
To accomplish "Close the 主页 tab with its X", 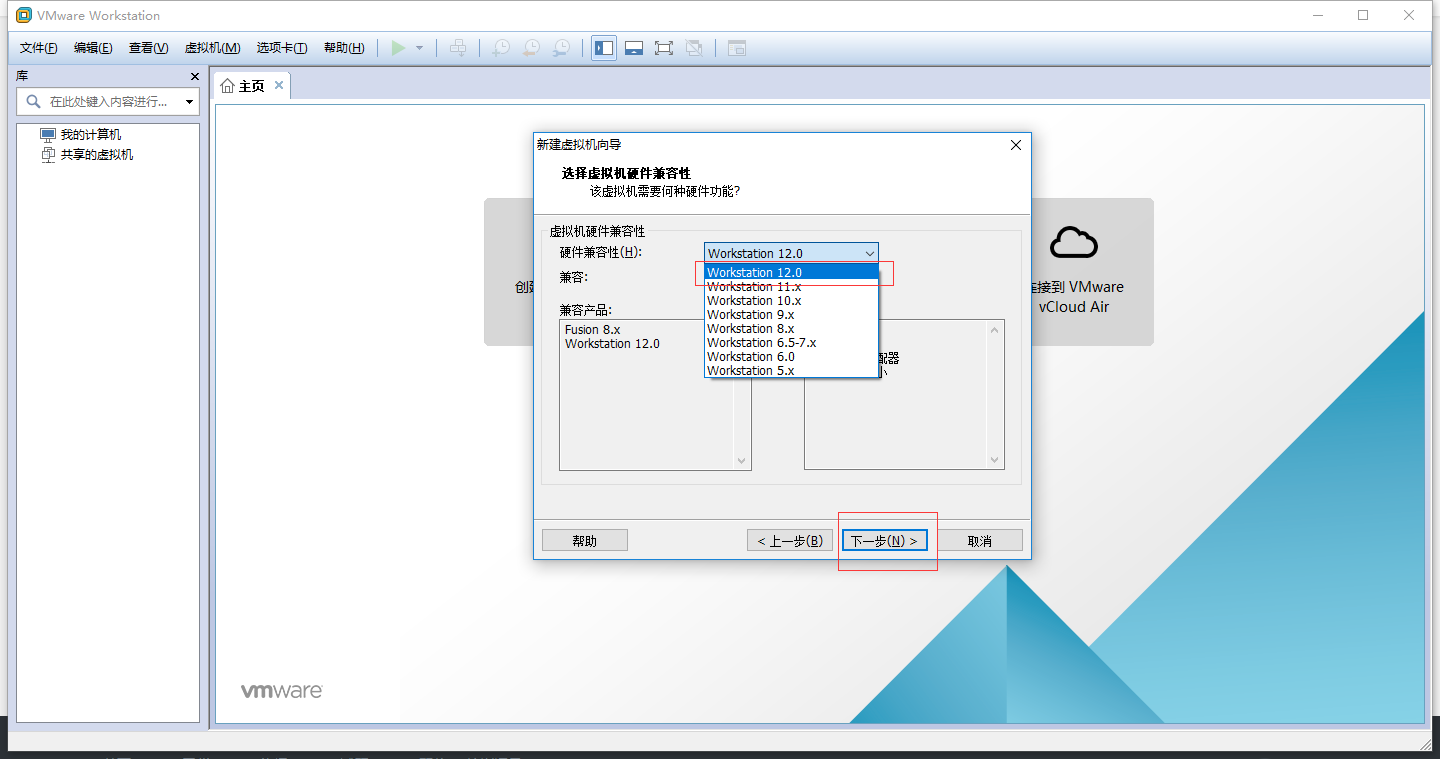I will click(x=279, y=85).
